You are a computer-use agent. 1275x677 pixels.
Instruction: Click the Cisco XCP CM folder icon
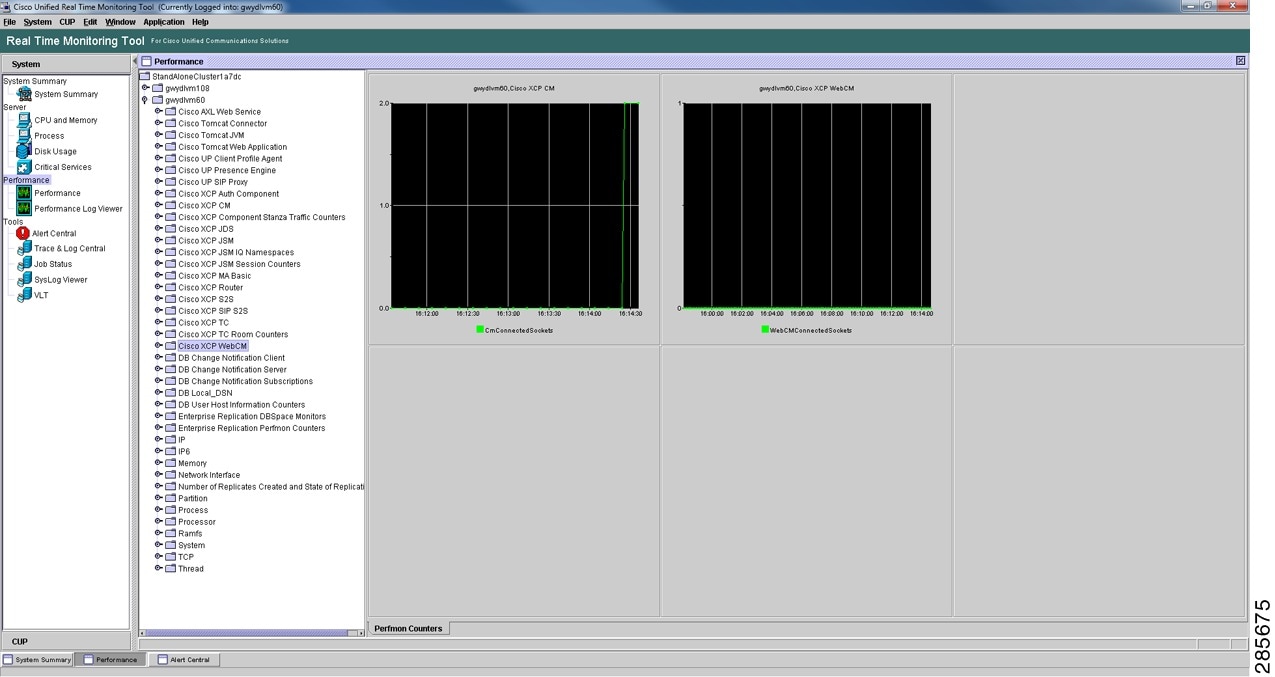170,206
